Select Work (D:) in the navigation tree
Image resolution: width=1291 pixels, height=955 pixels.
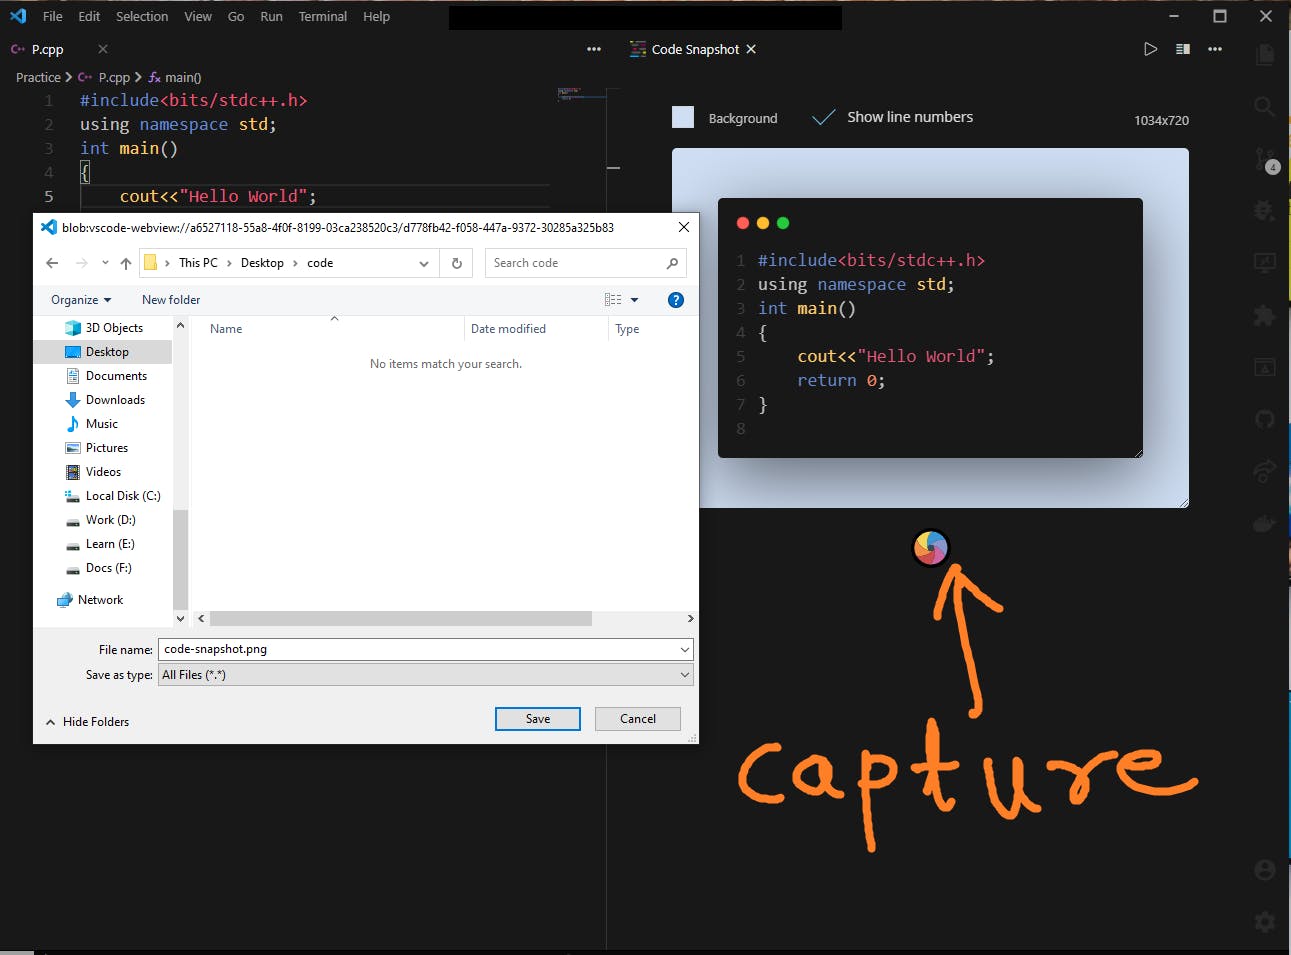[x=110, y=520]
